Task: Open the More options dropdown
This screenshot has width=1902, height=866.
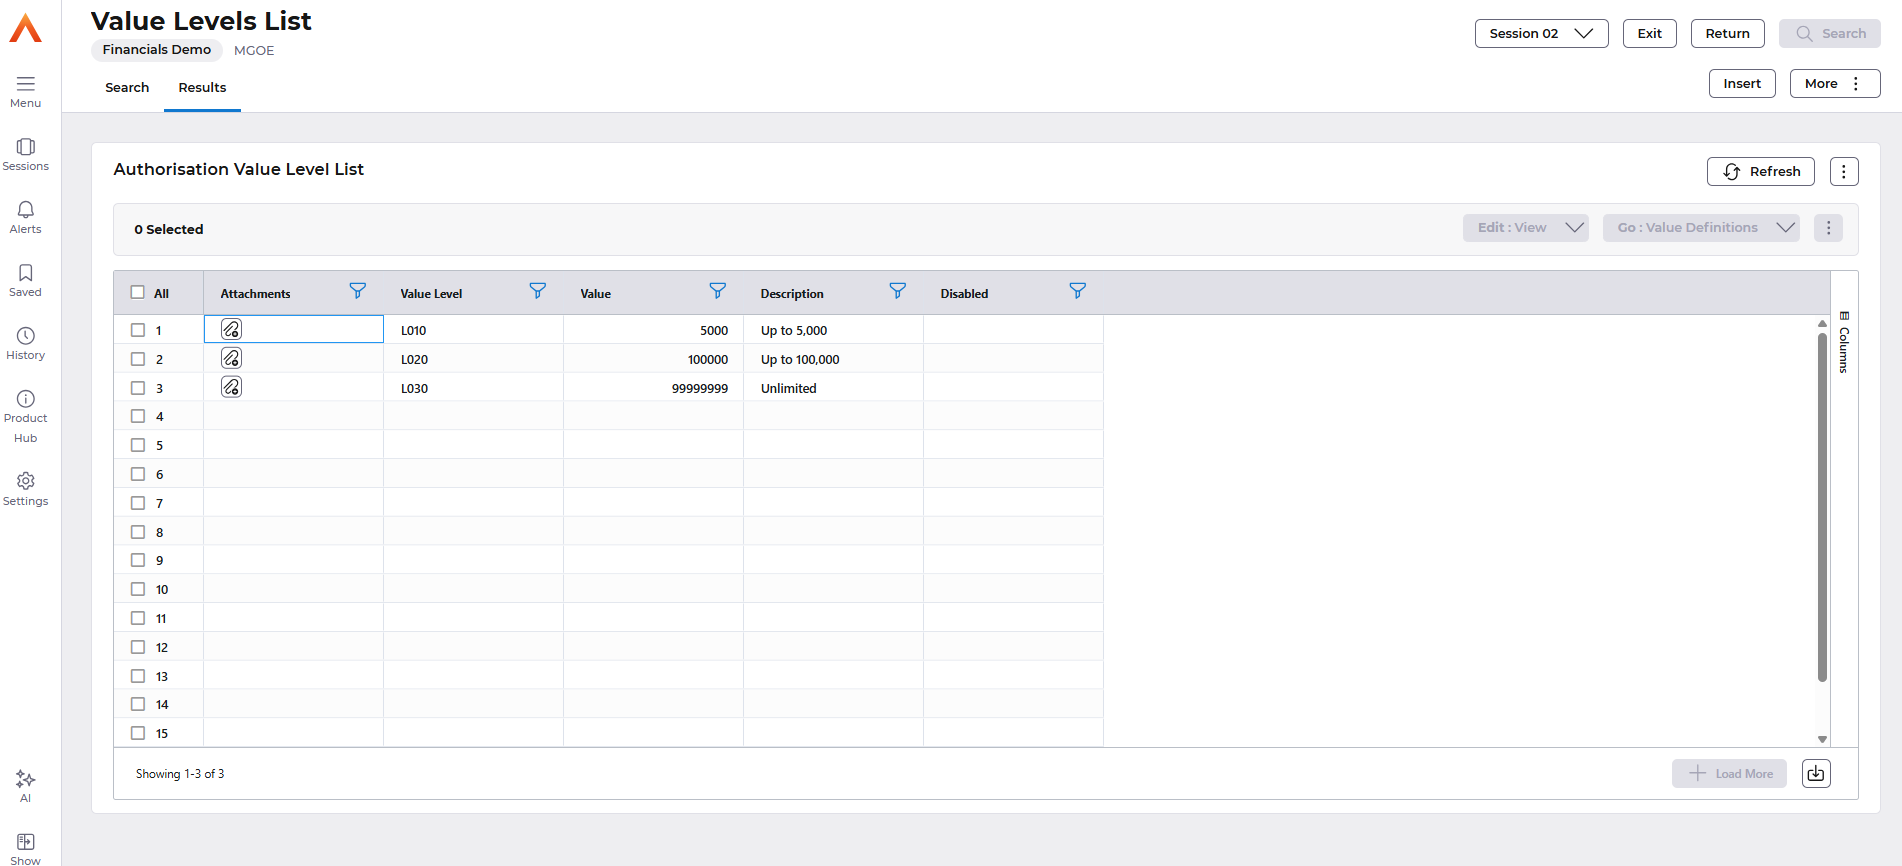Action: tap(1834, 84)
